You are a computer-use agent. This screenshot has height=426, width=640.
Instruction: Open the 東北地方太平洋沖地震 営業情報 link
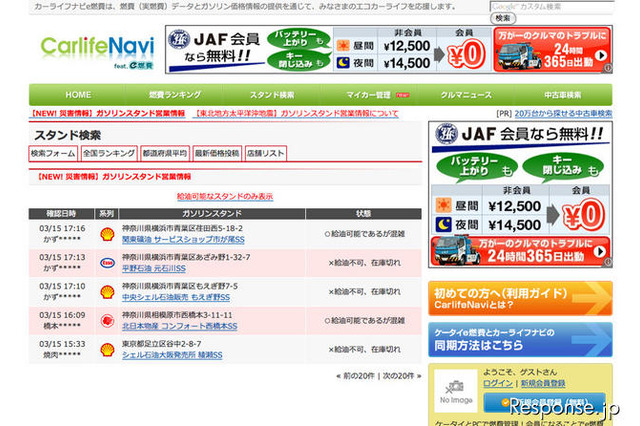pyautogui.click(x=296, y=113)
